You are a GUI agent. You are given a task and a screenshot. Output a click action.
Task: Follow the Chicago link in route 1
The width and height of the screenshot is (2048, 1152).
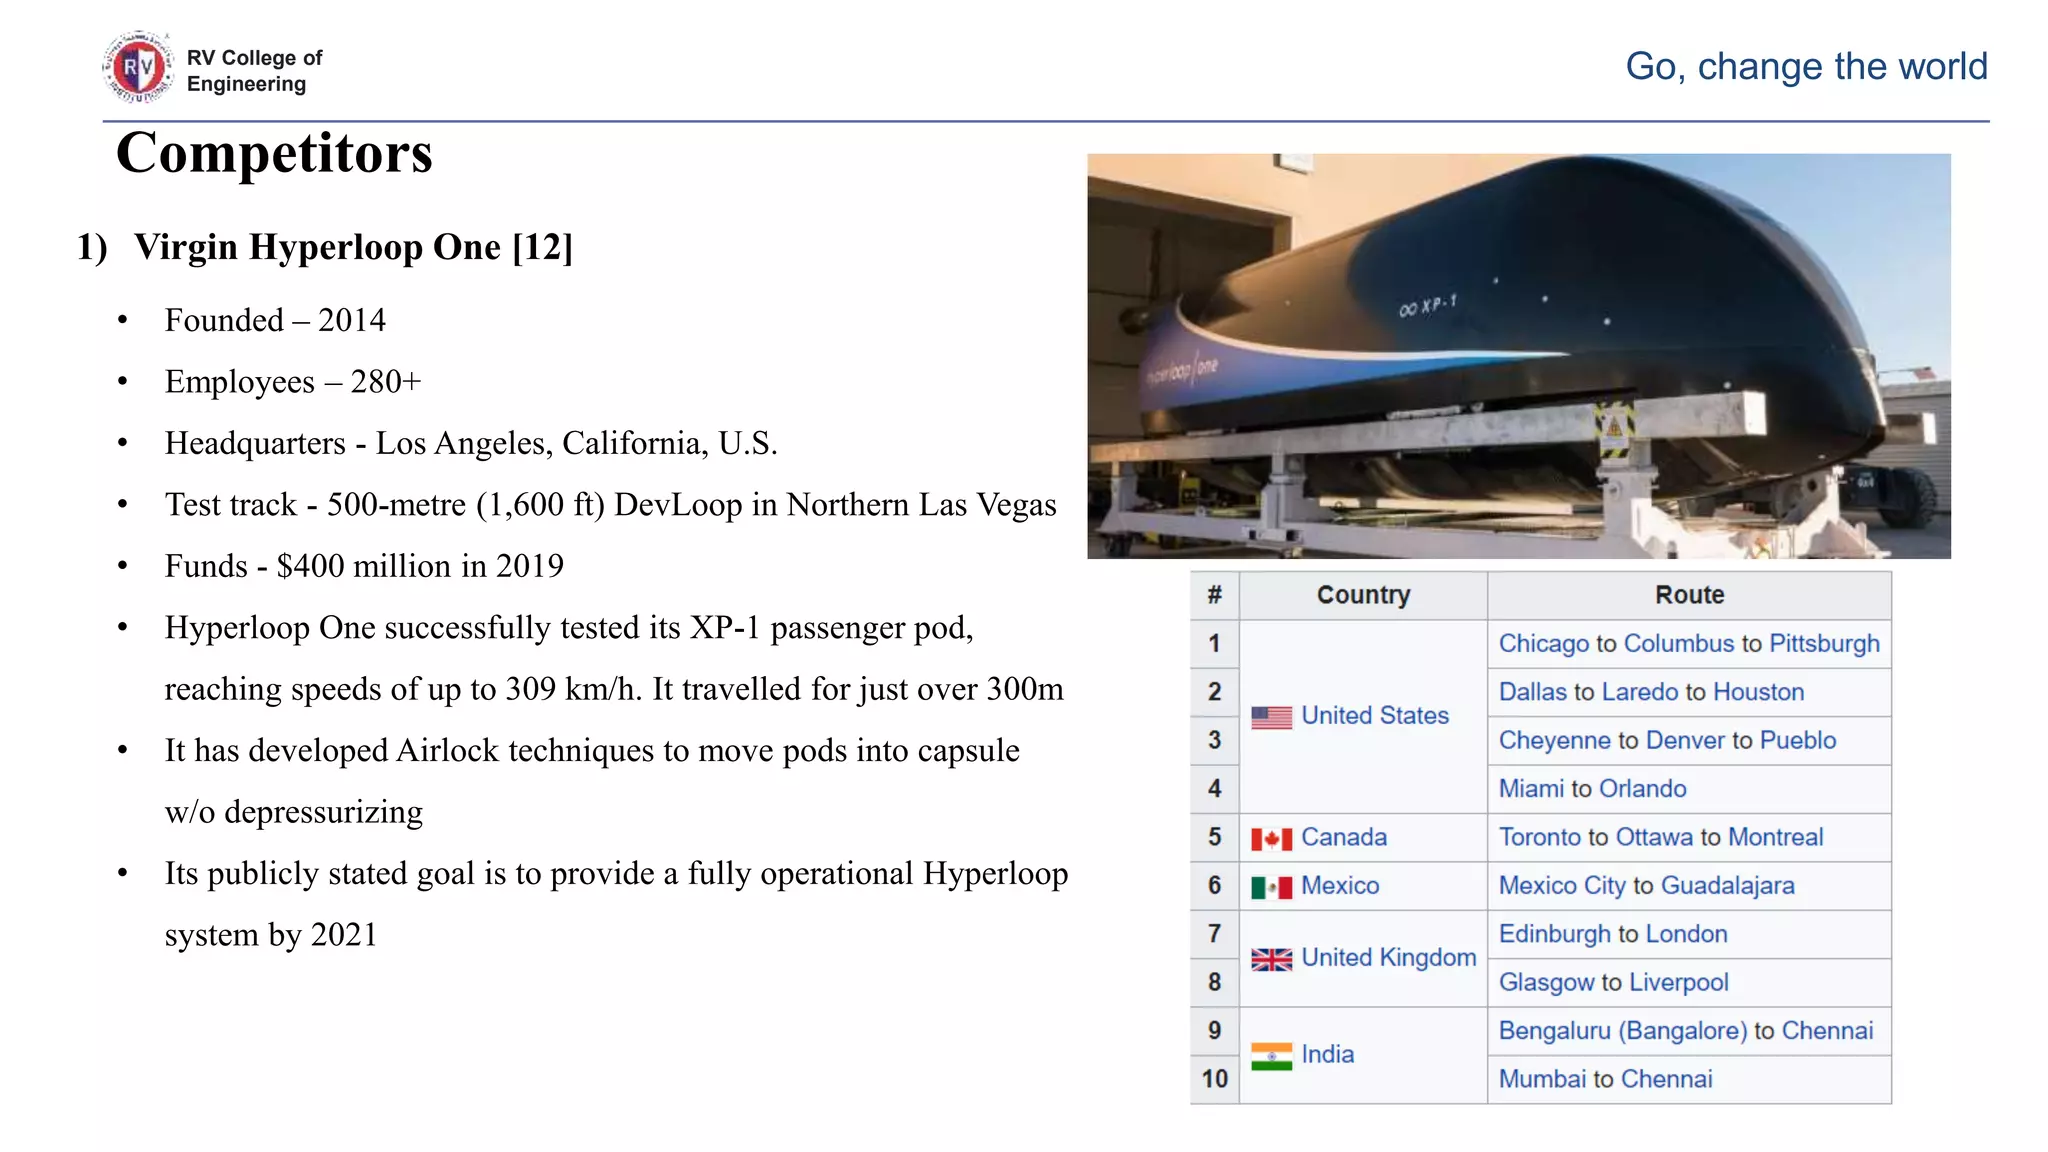1543,644
